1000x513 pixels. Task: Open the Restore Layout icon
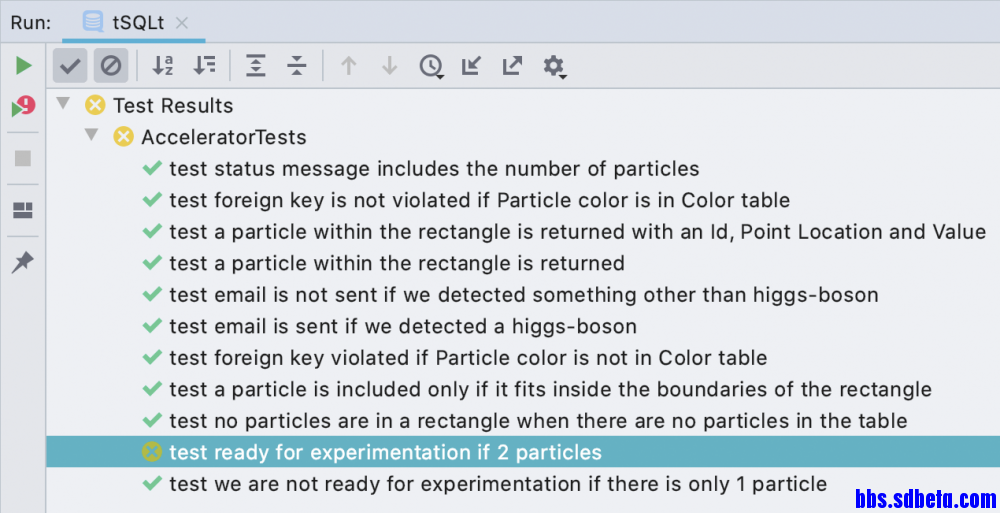pos(23,210)
